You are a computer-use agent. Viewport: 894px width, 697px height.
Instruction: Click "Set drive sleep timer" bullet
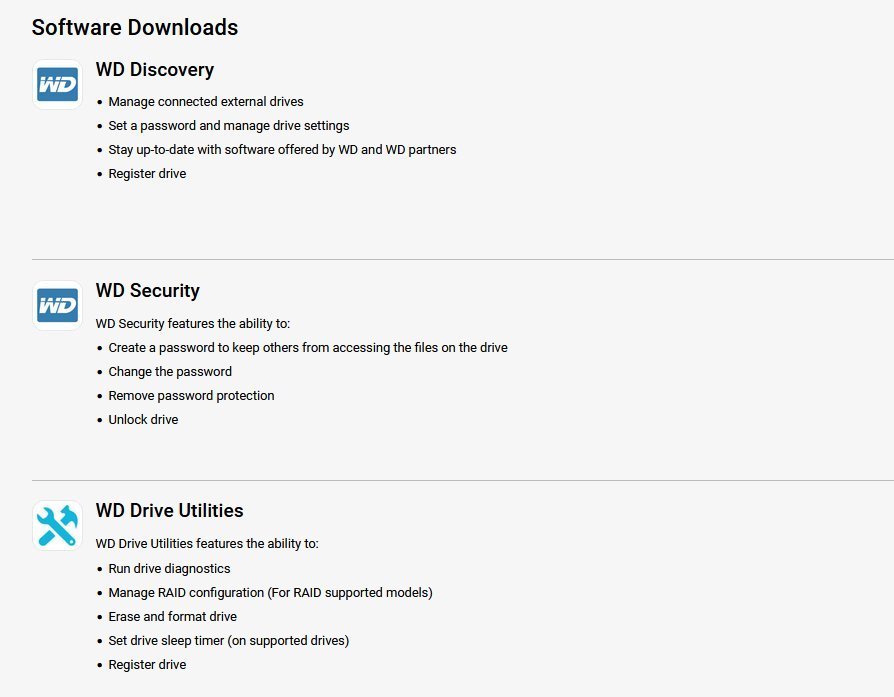click(x=228, y=641)
